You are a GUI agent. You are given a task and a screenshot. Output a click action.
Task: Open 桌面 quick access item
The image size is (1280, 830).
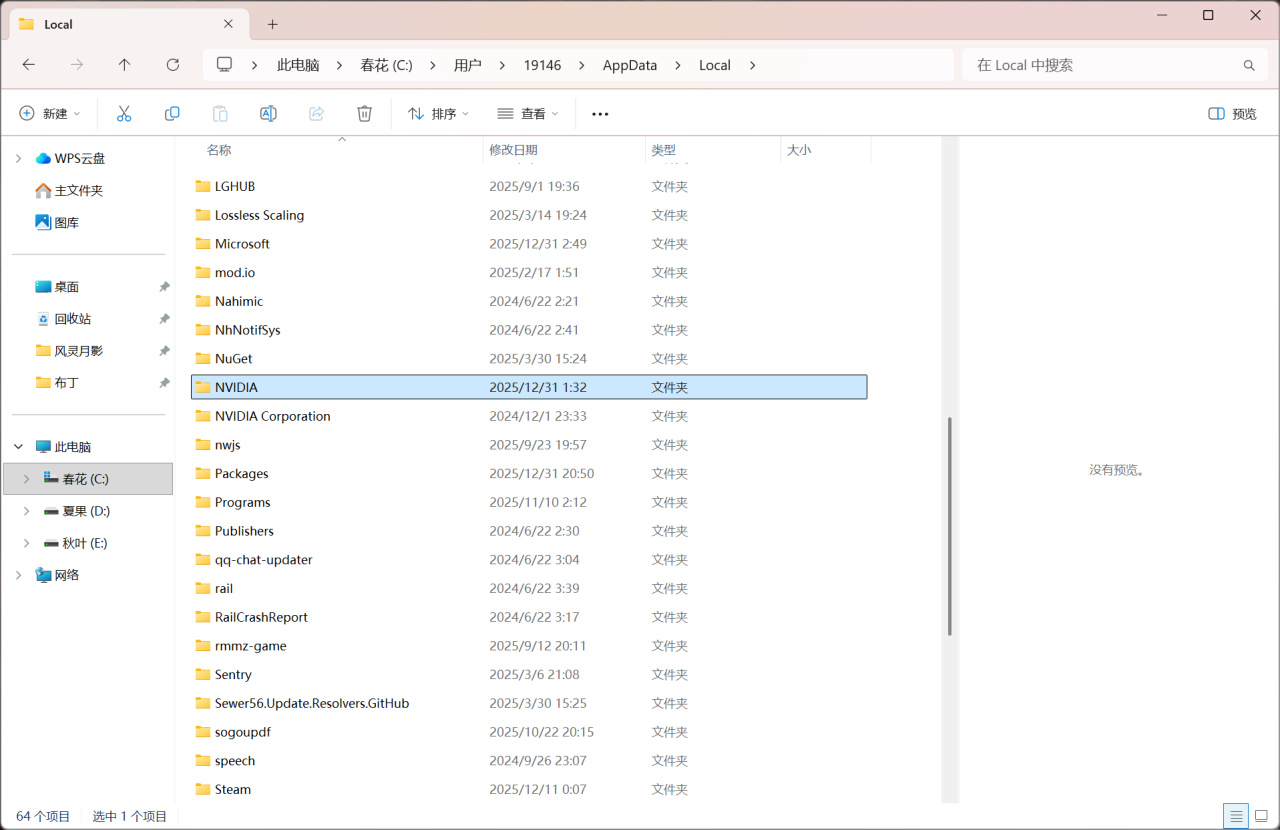pyautogui.click(x=57, y=286)
